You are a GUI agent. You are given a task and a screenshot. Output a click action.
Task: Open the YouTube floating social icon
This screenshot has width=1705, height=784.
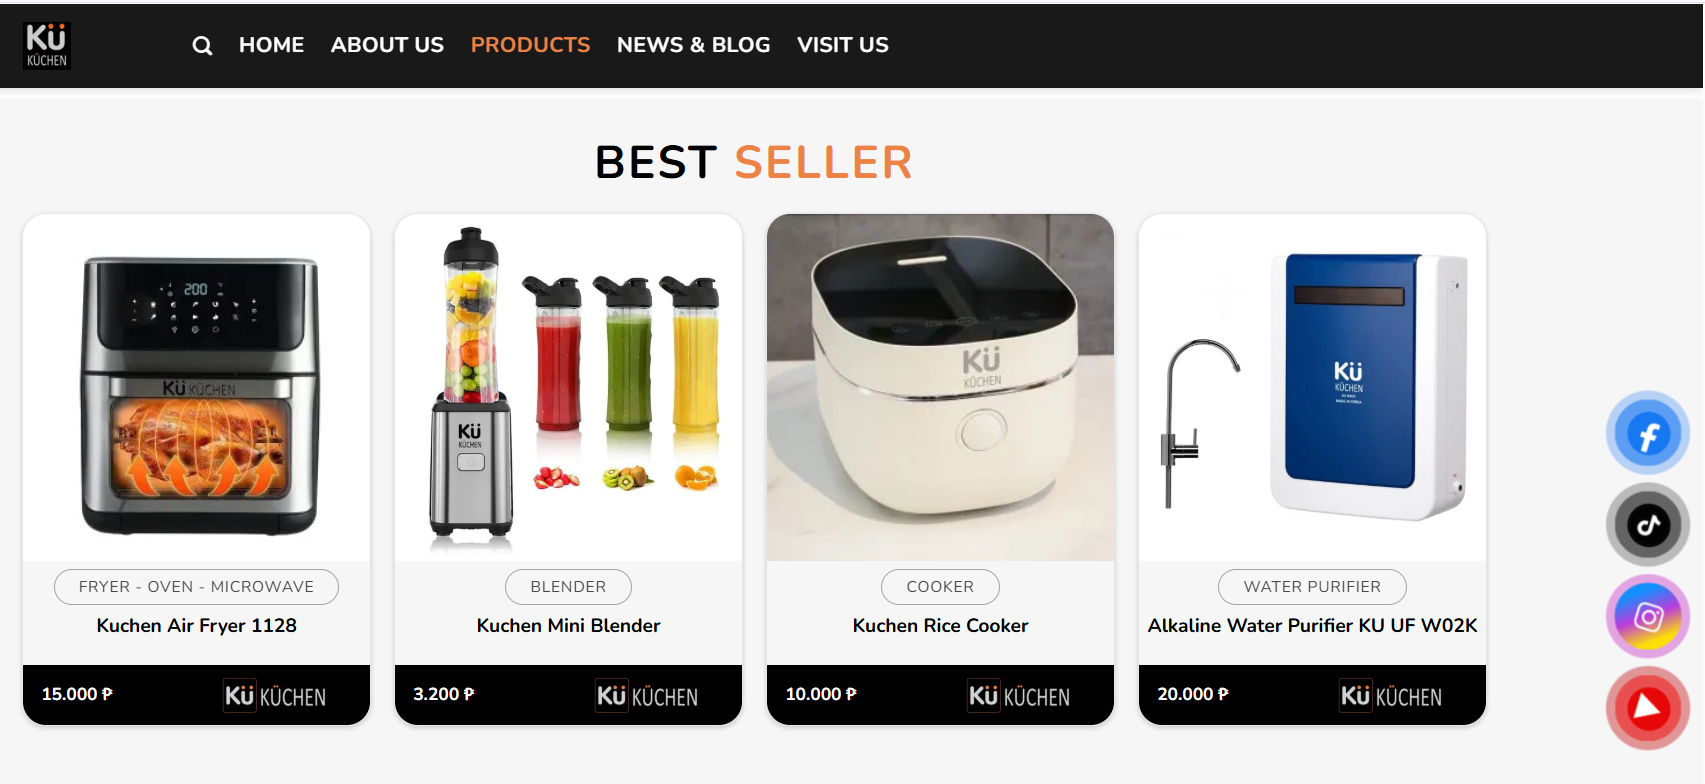tap(1648, 708)
